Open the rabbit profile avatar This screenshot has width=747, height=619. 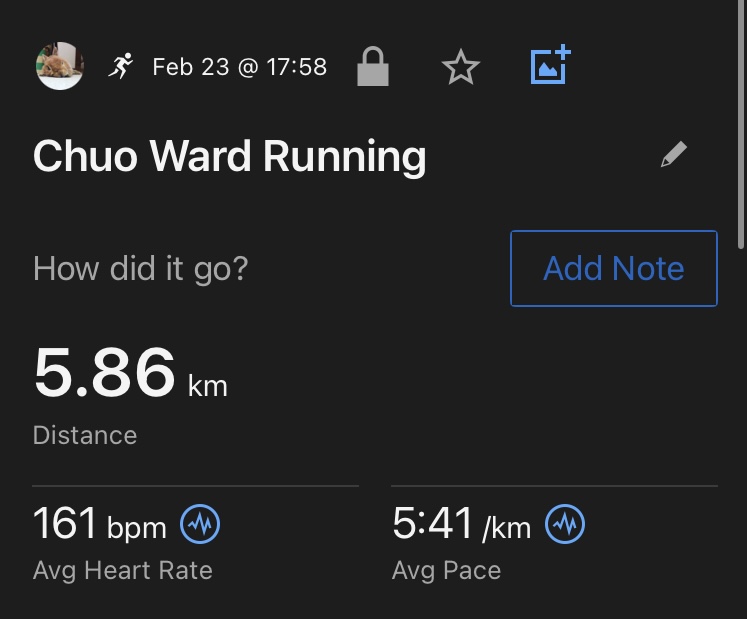[x=60, y=66]
